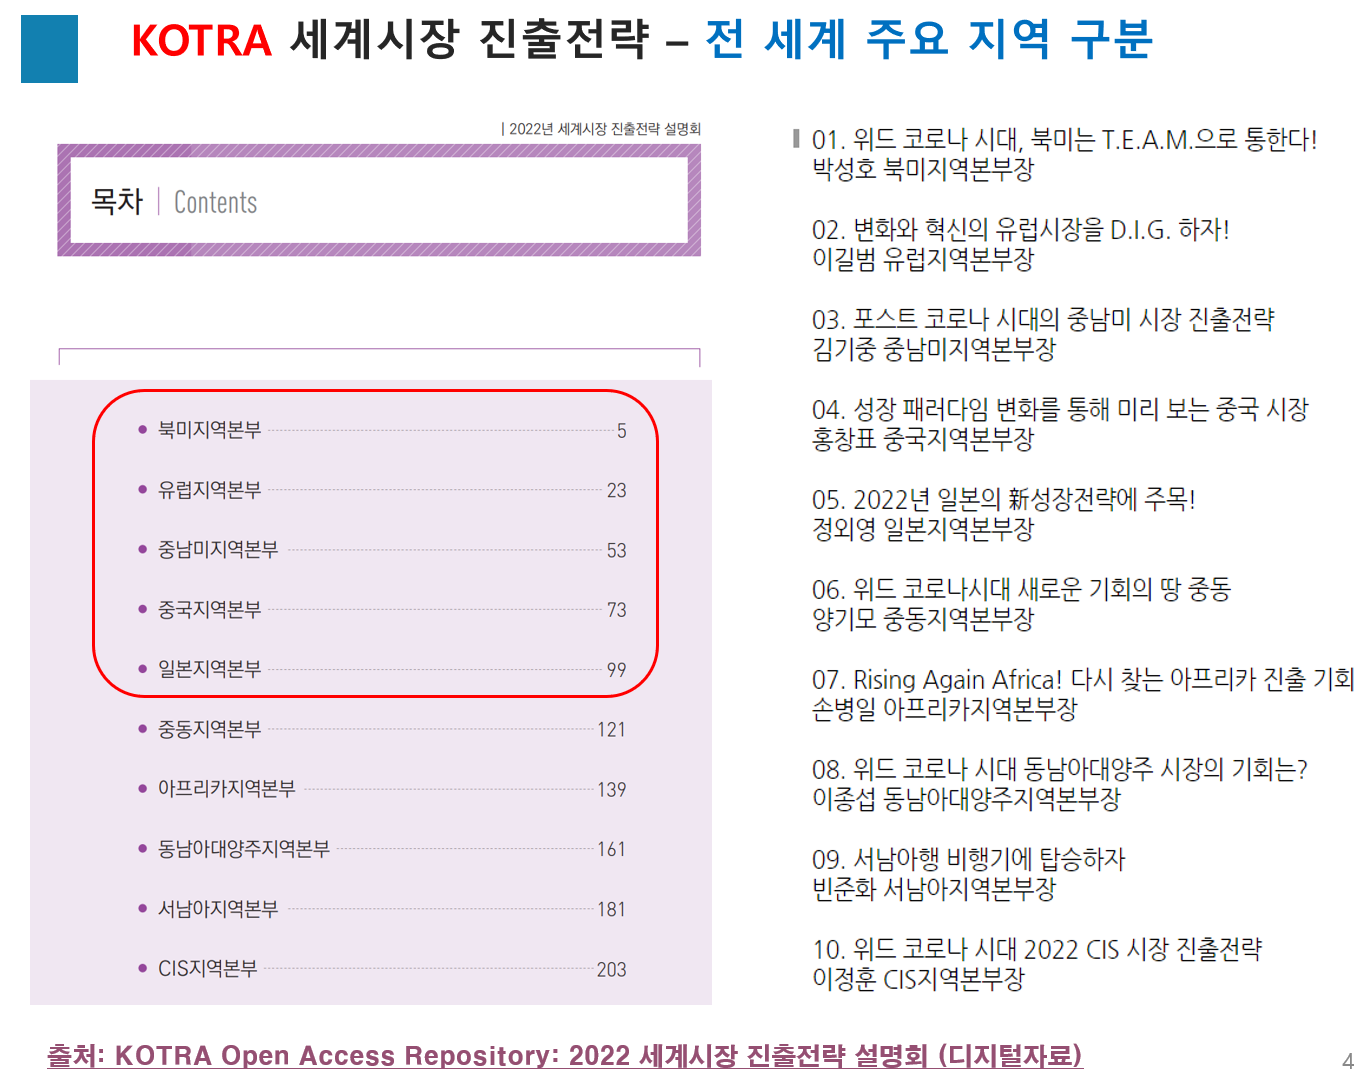This screenshot has height=1091, width=1368.
Task: Click speaker name 김기중 중남미지역본부장
Action: tap(934, 349)
